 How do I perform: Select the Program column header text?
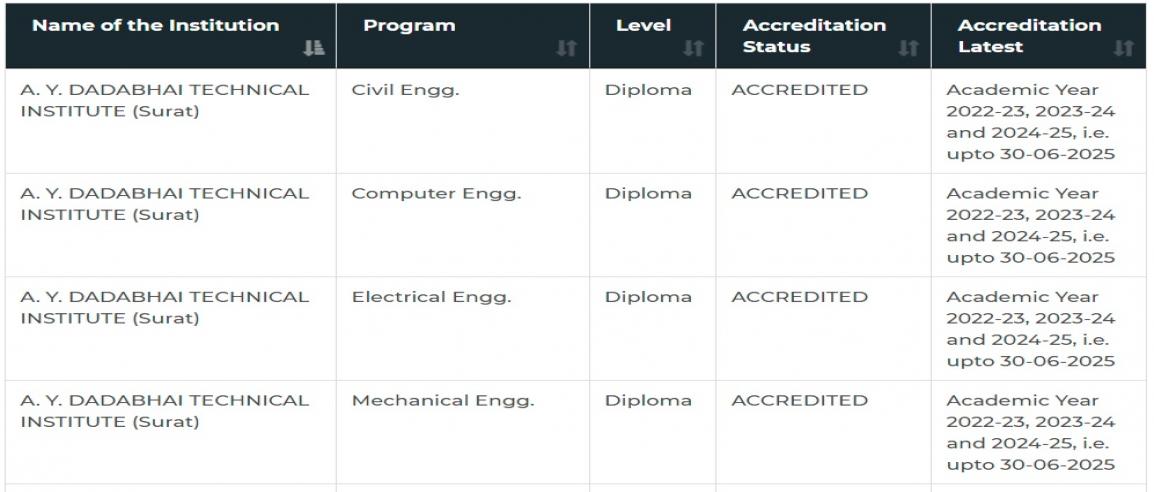409,26
